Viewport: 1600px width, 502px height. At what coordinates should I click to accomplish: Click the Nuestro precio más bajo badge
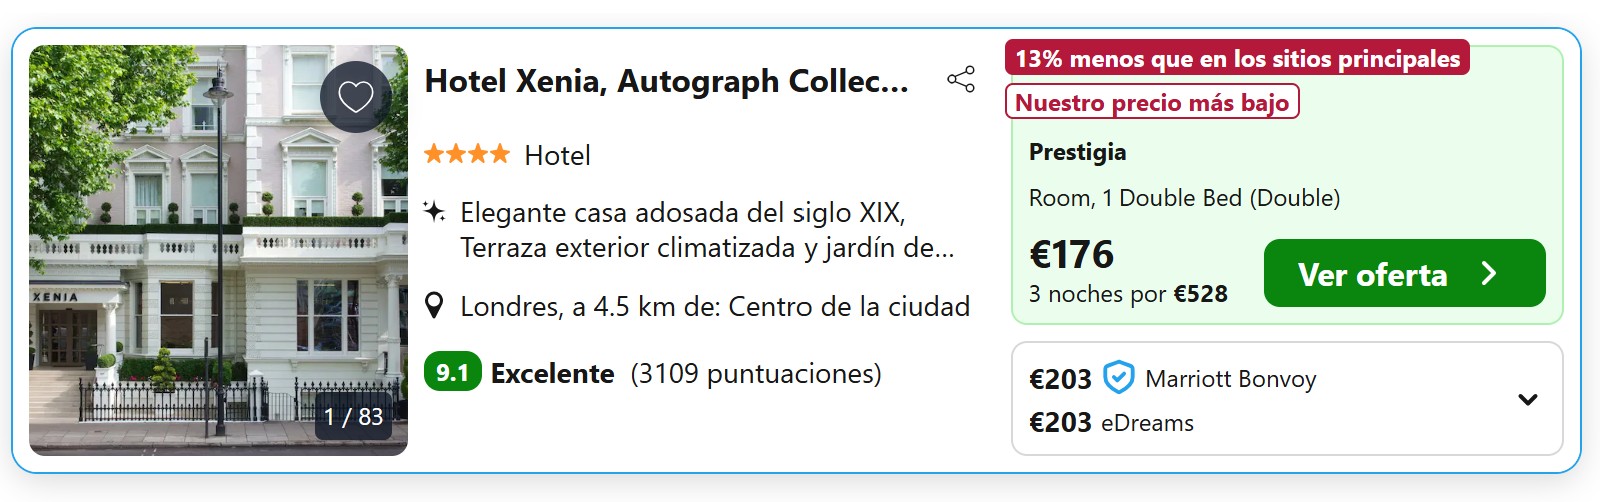click(1151, 102)
